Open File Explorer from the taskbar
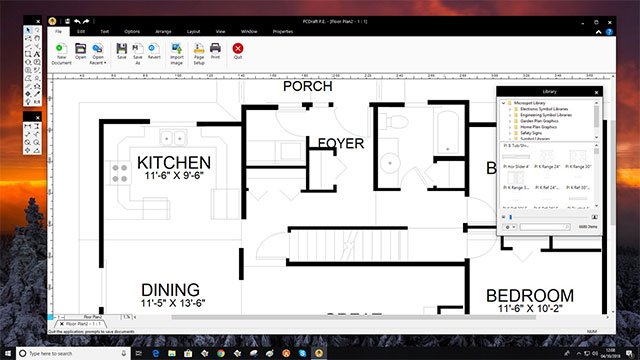The image size is (640, 360). [x=172, y=353]
